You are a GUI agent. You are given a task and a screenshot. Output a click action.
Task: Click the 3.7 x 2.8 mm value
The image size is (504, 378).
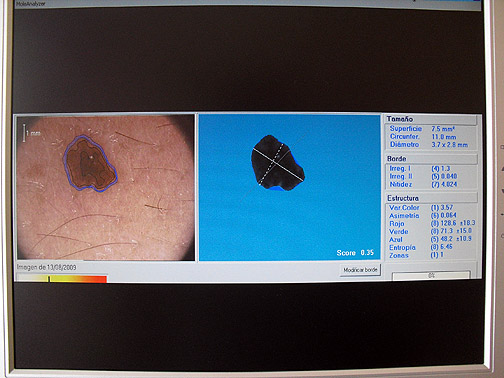(450, 145)
